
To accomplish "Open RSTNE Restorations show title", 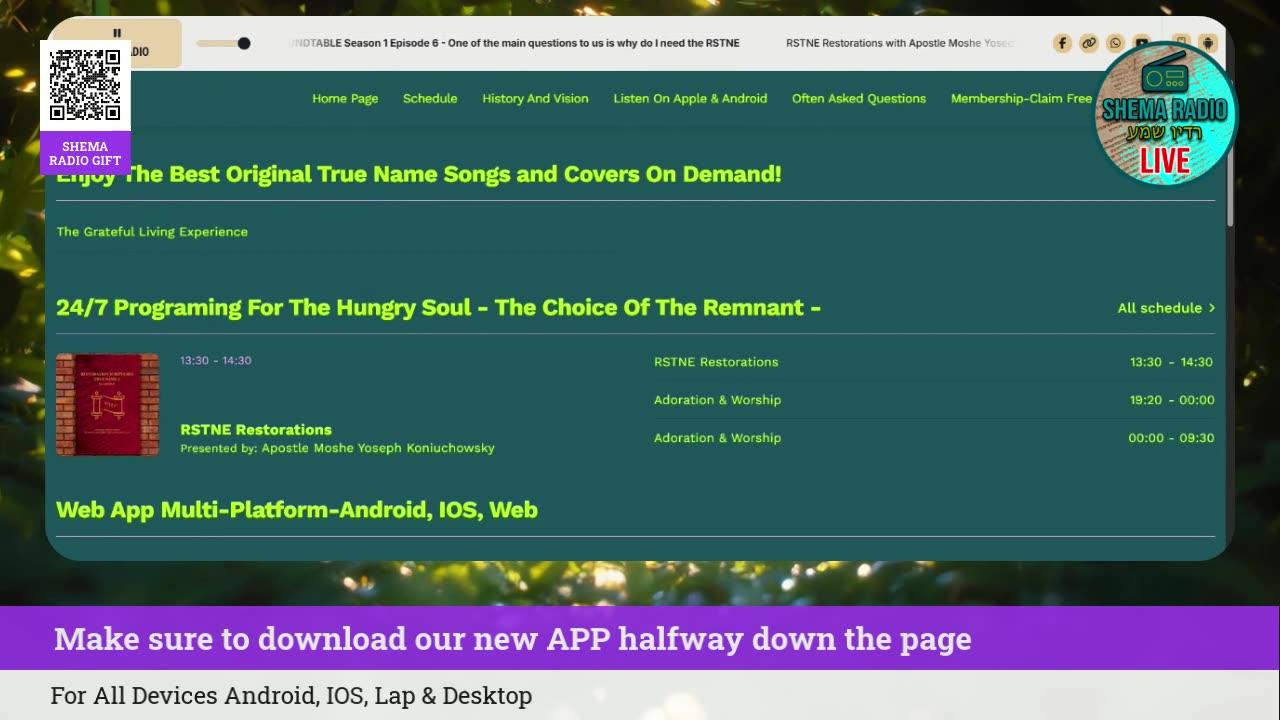I will (256, 429).
